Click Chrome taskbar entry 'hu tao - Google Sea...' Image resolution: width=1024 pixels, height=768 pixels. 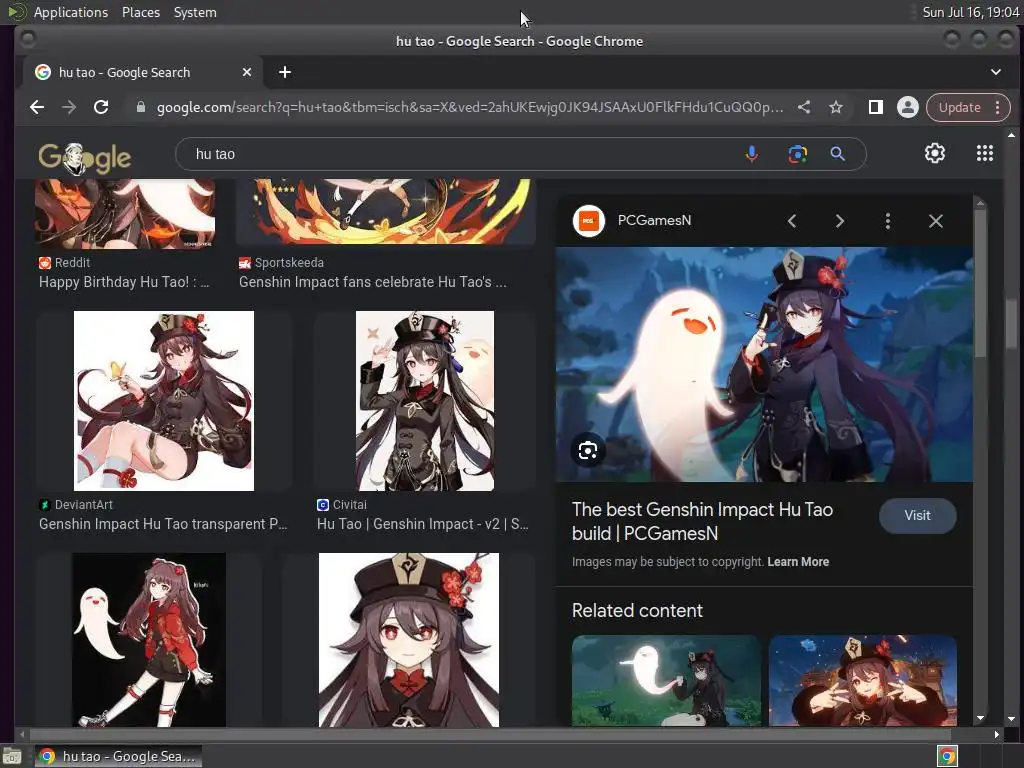(x=118, y=756)
